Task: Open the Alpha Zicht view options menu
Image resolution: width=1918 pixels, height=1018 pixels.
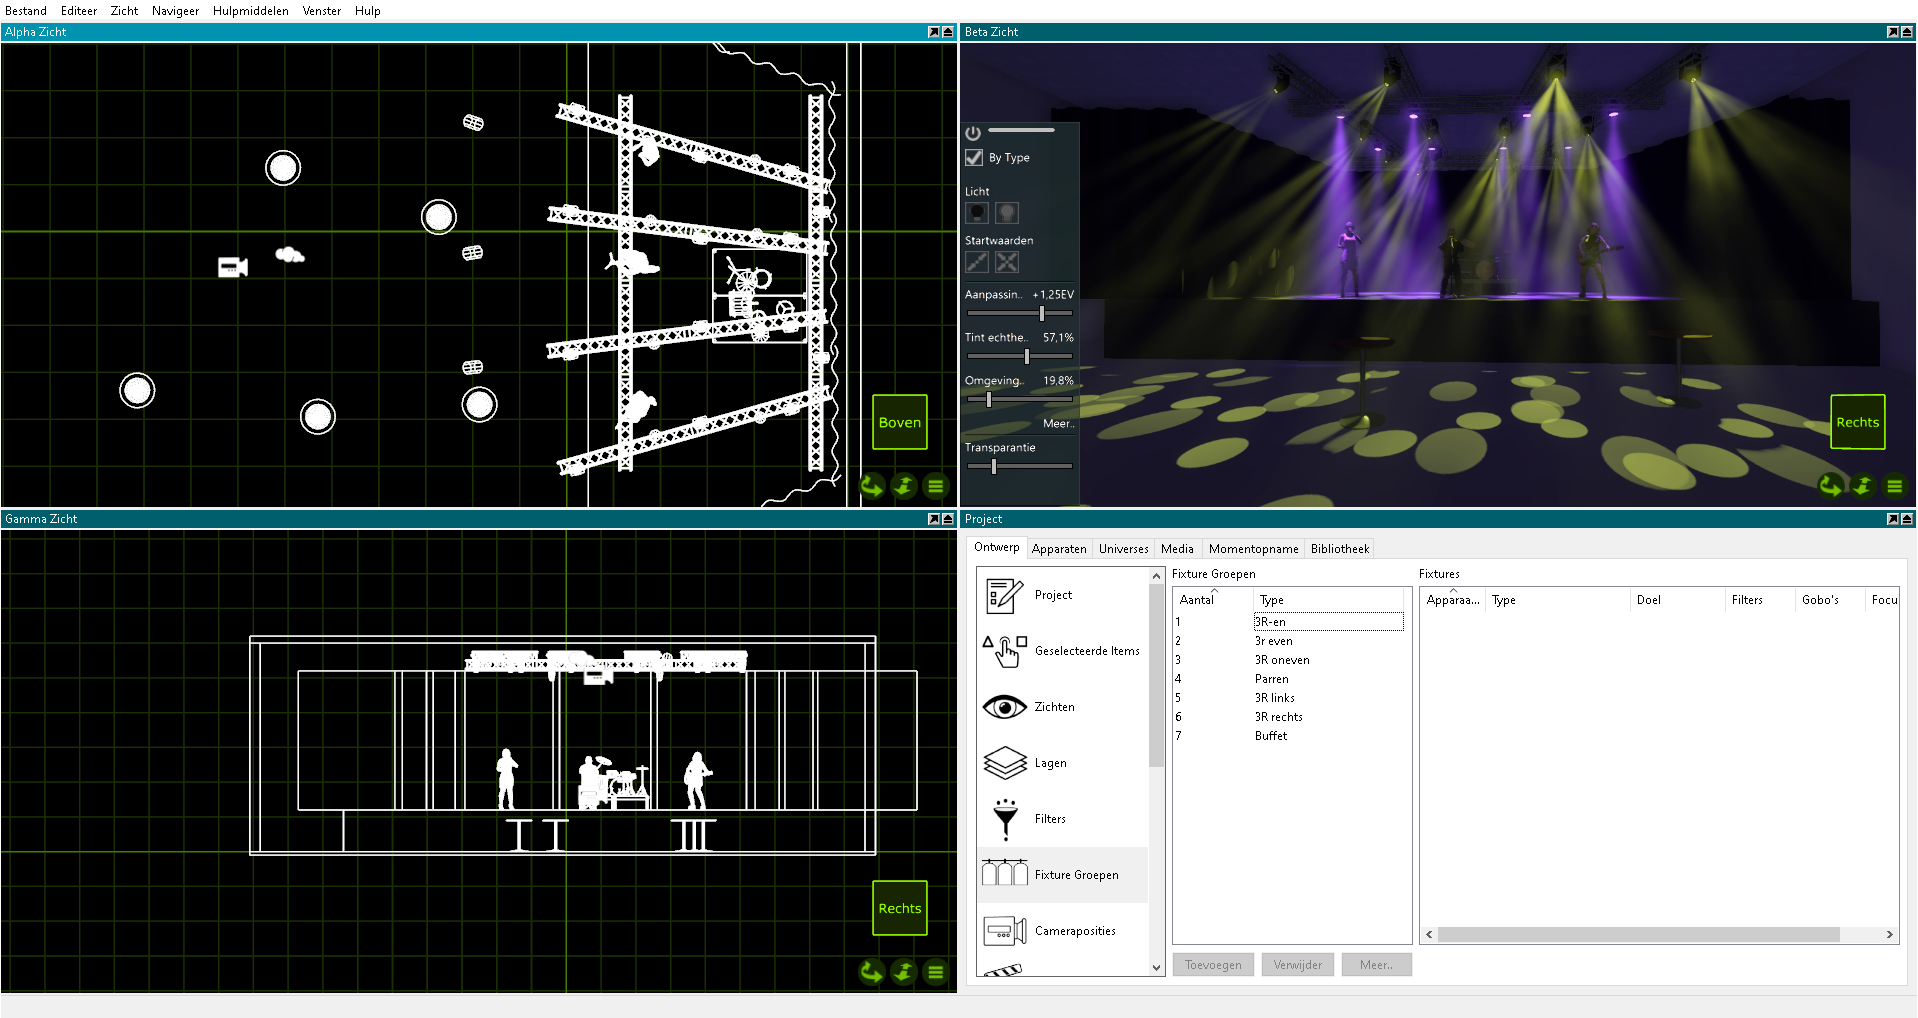Action: 936,487
